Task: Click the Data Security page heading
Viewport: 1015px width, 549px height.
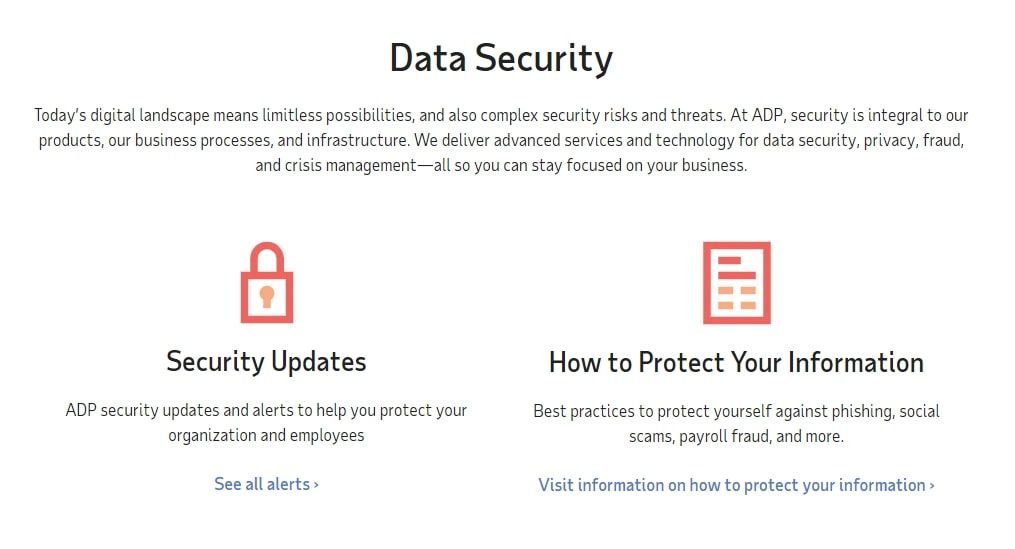Action: point(500,58)
